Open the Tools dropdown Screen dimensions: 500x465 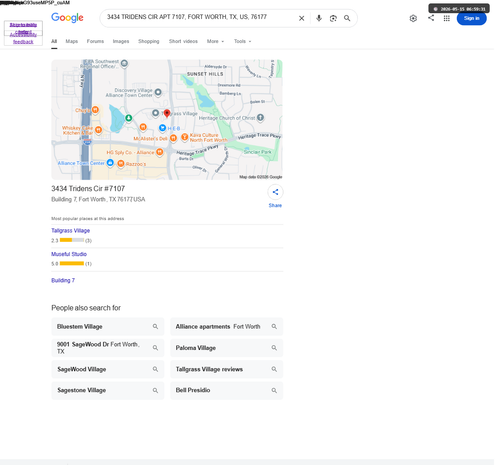(242, 41)
